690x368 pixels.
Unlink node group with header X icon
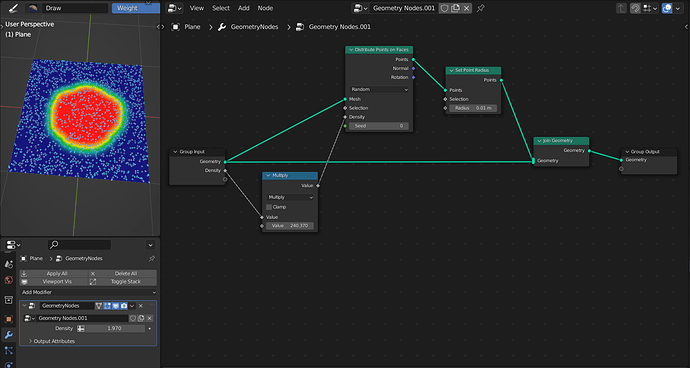tap(466, 8)
